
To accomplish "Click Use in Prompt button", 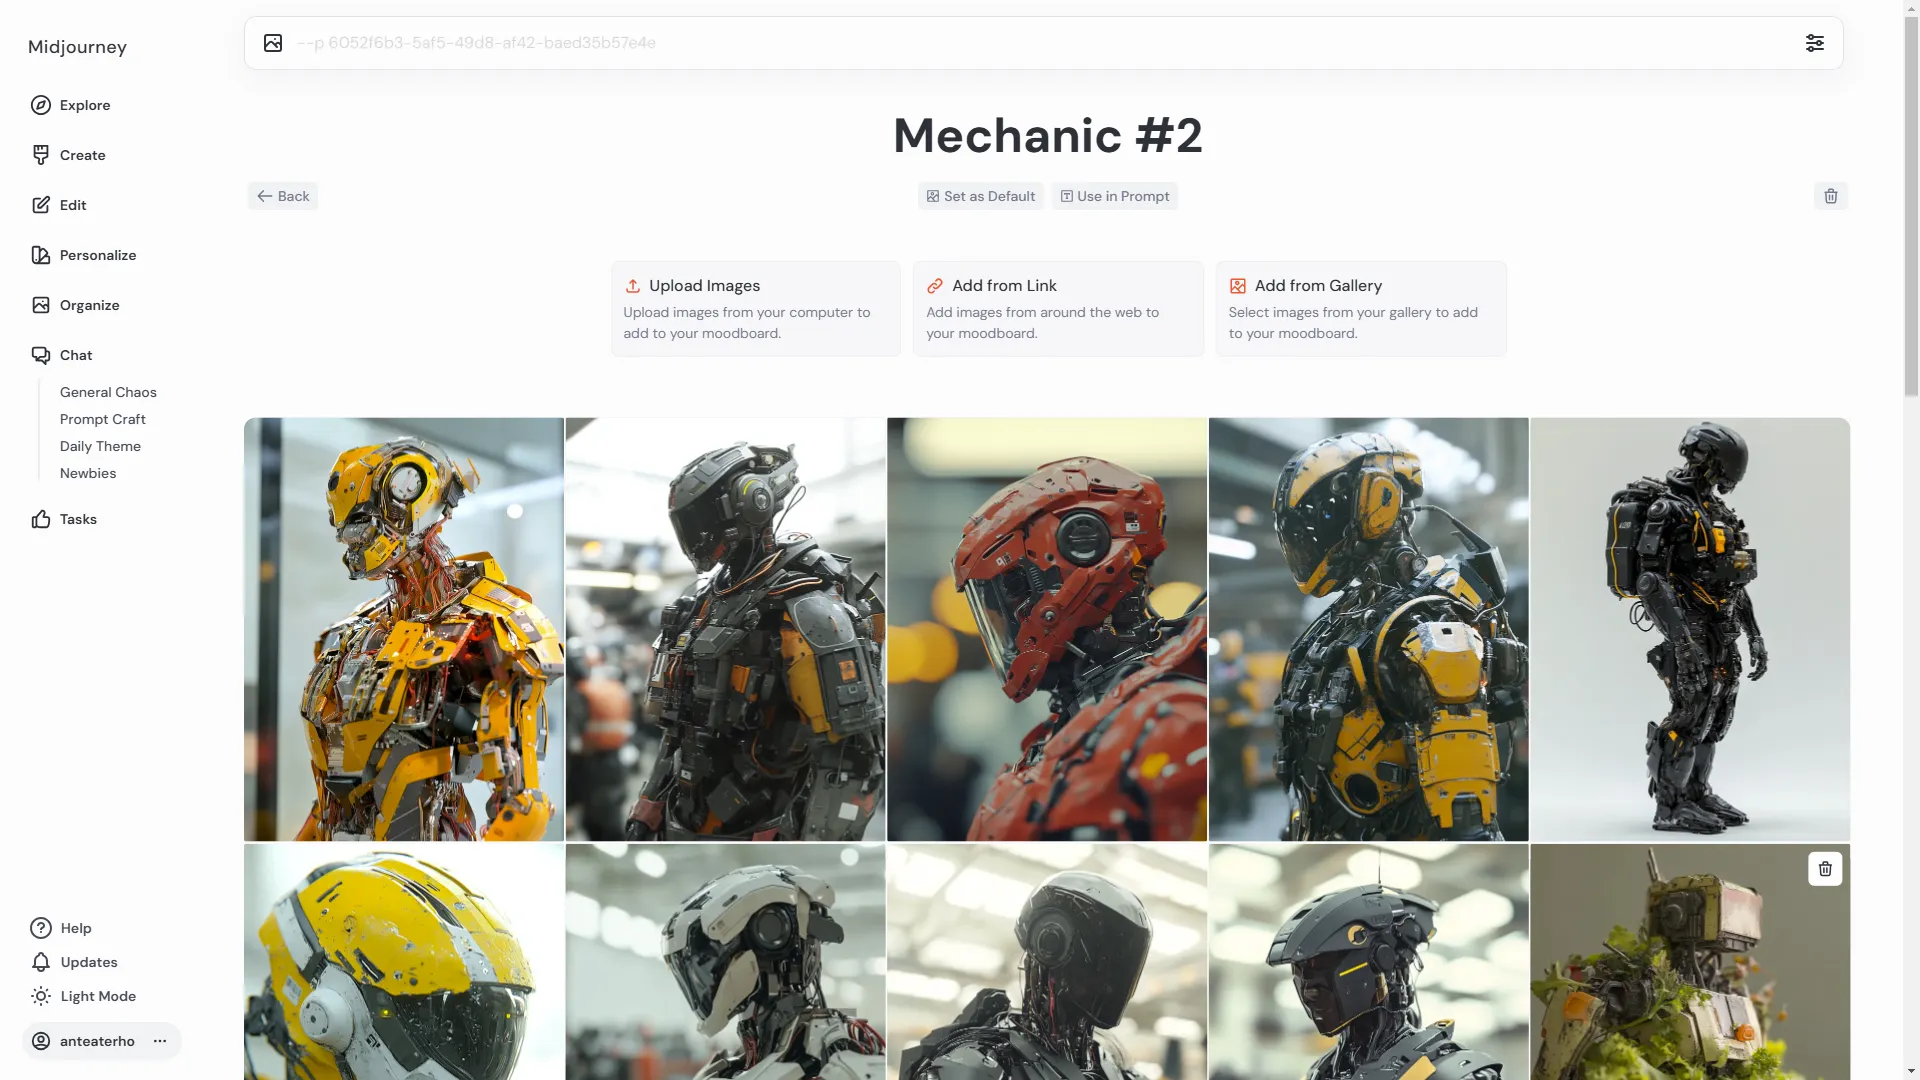I will [x=1114, y=196].
